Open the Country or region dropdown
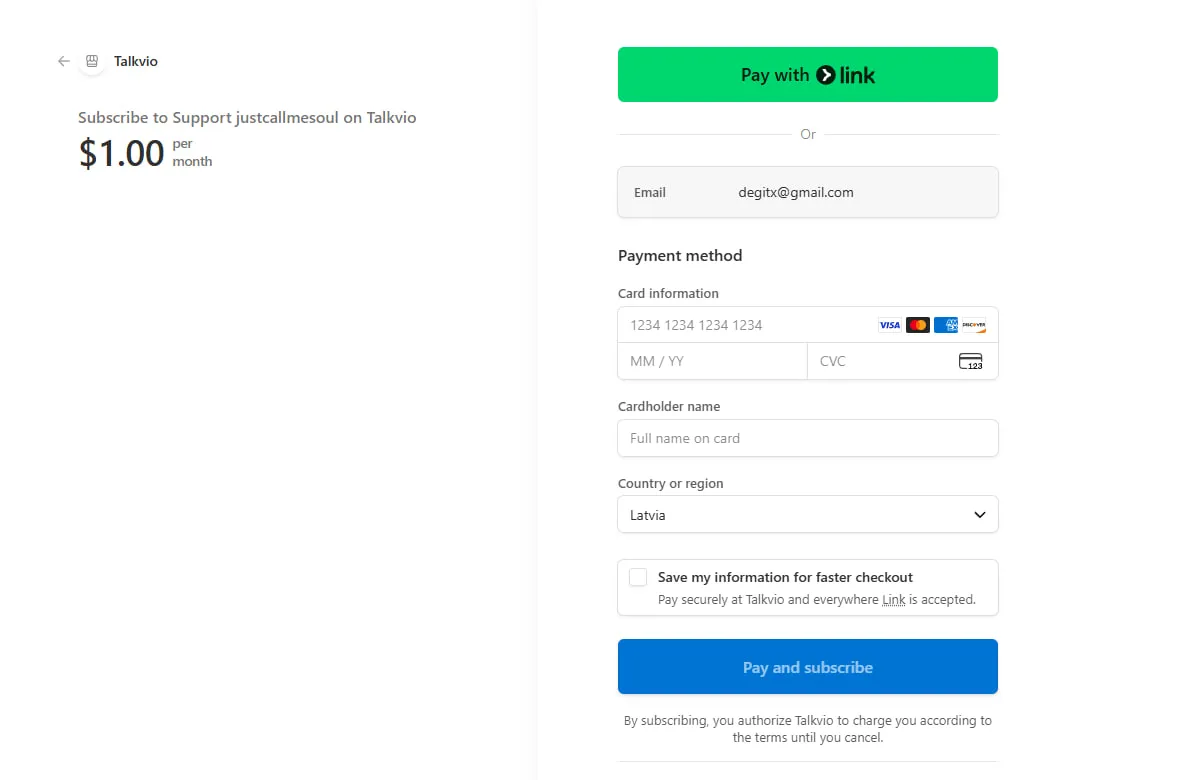The image size is (1180, 780). tap(807, 515)
